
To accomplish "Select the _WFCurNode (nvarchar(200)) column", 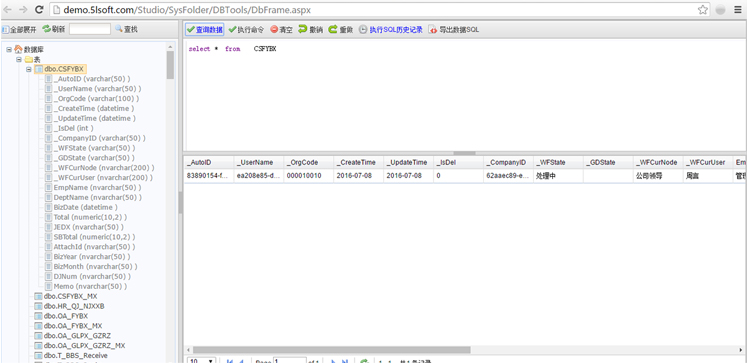I will click(x=103, y=168).
